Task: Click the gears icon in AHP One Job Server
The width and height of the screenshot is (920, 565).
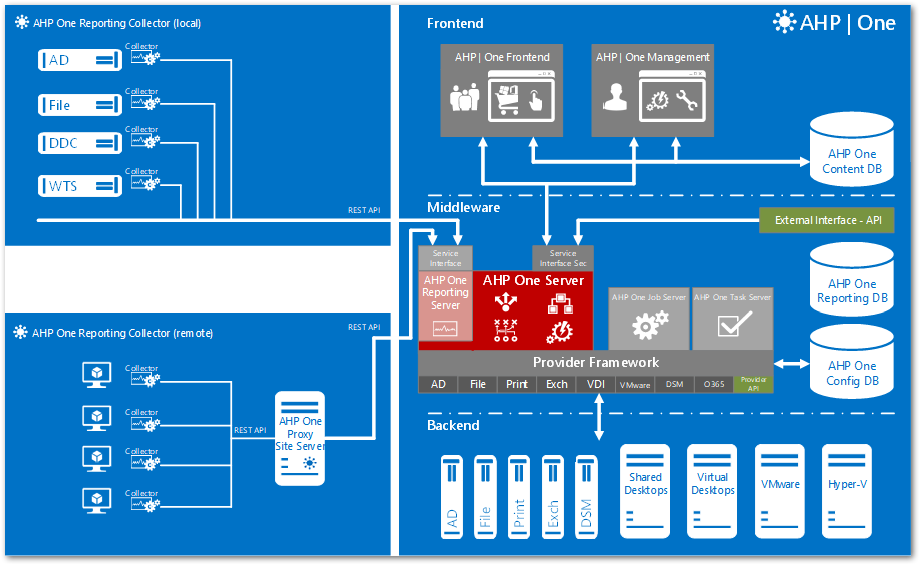Action: point(650,325)
